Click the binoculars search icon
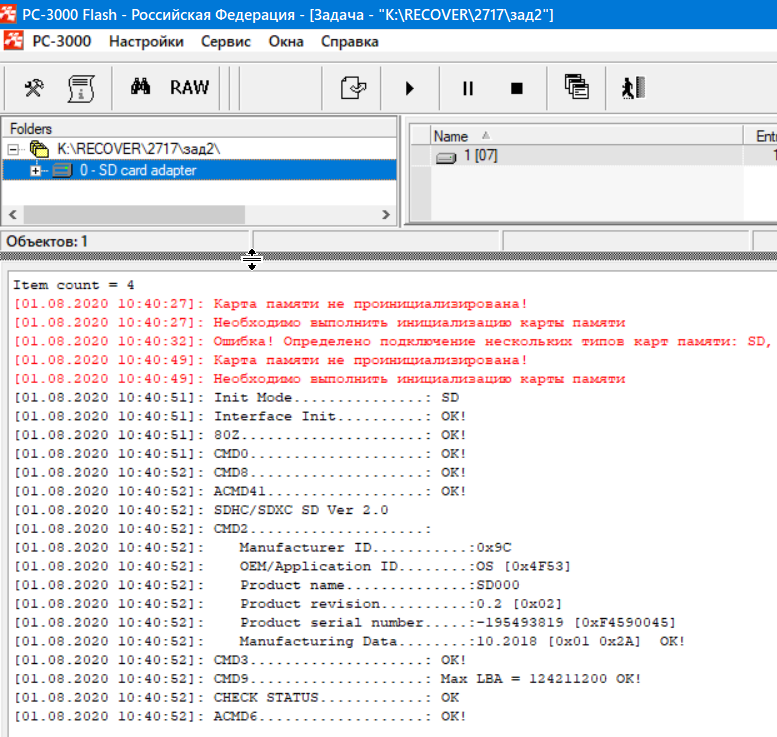 [x=141, y=87]
